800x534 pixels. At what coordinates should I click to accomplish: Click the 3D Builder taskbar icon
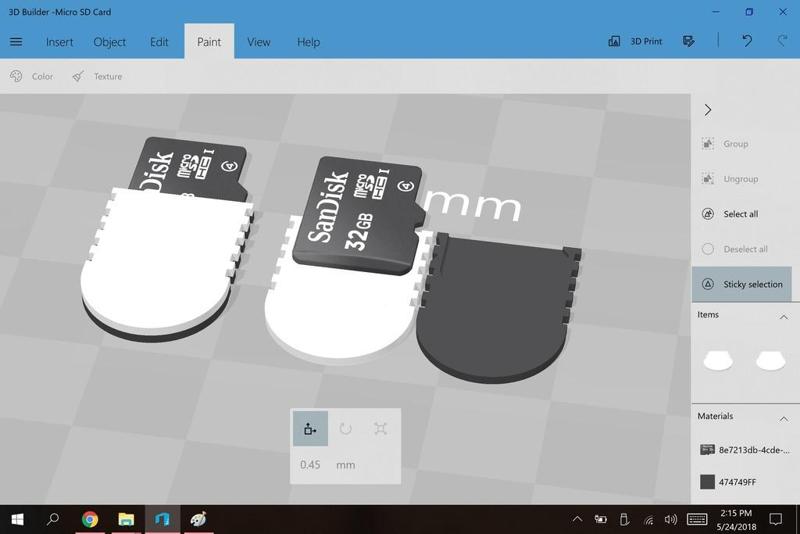pyautogui.click(x=162, y=519)
